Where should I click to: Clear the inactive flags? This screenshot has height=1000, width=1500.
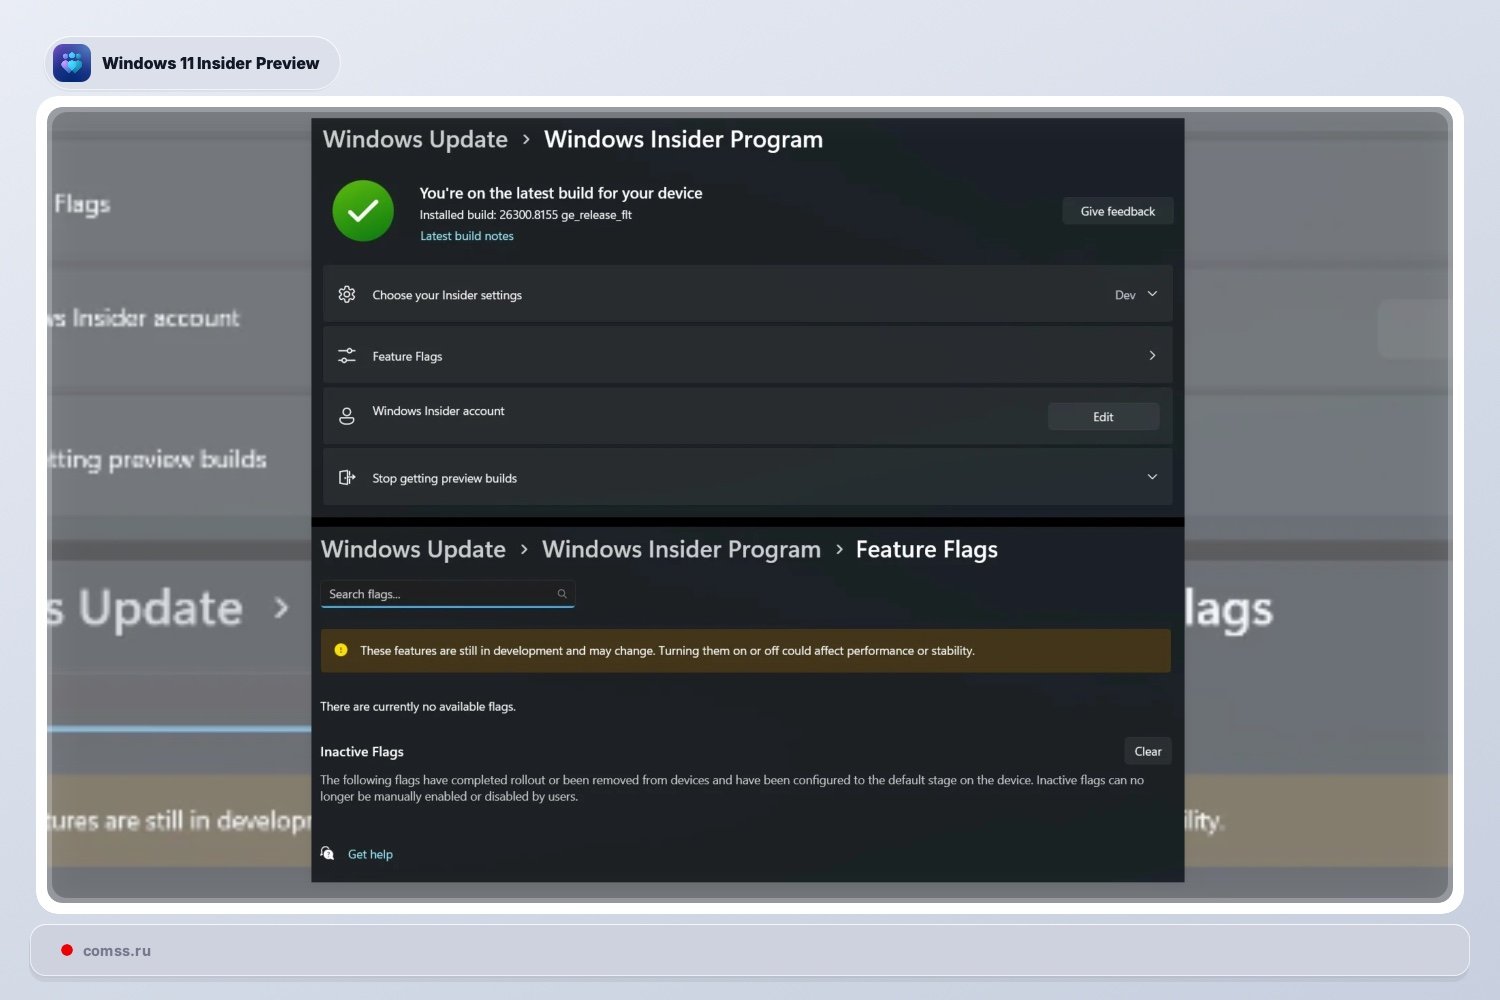[1147, 752]
